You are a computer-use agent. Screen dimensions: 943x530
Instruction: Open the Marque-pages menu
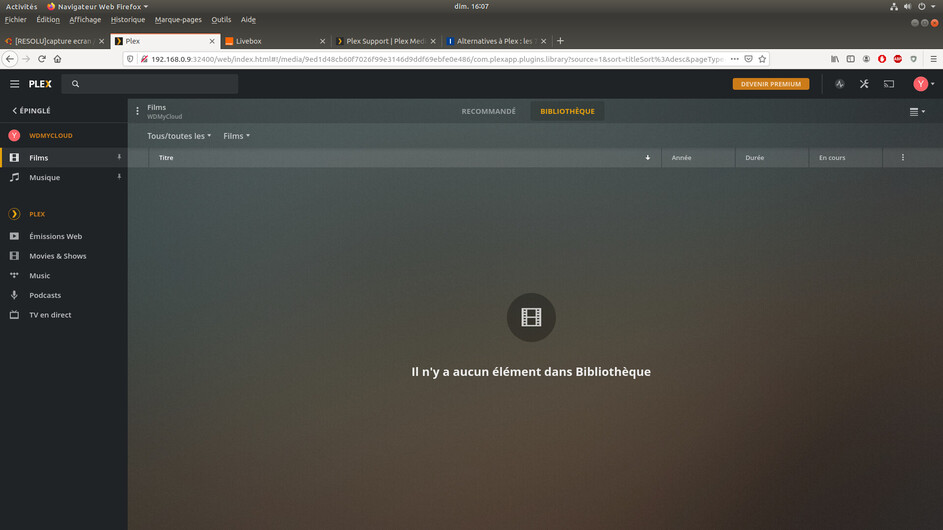[x=178, y=20]
